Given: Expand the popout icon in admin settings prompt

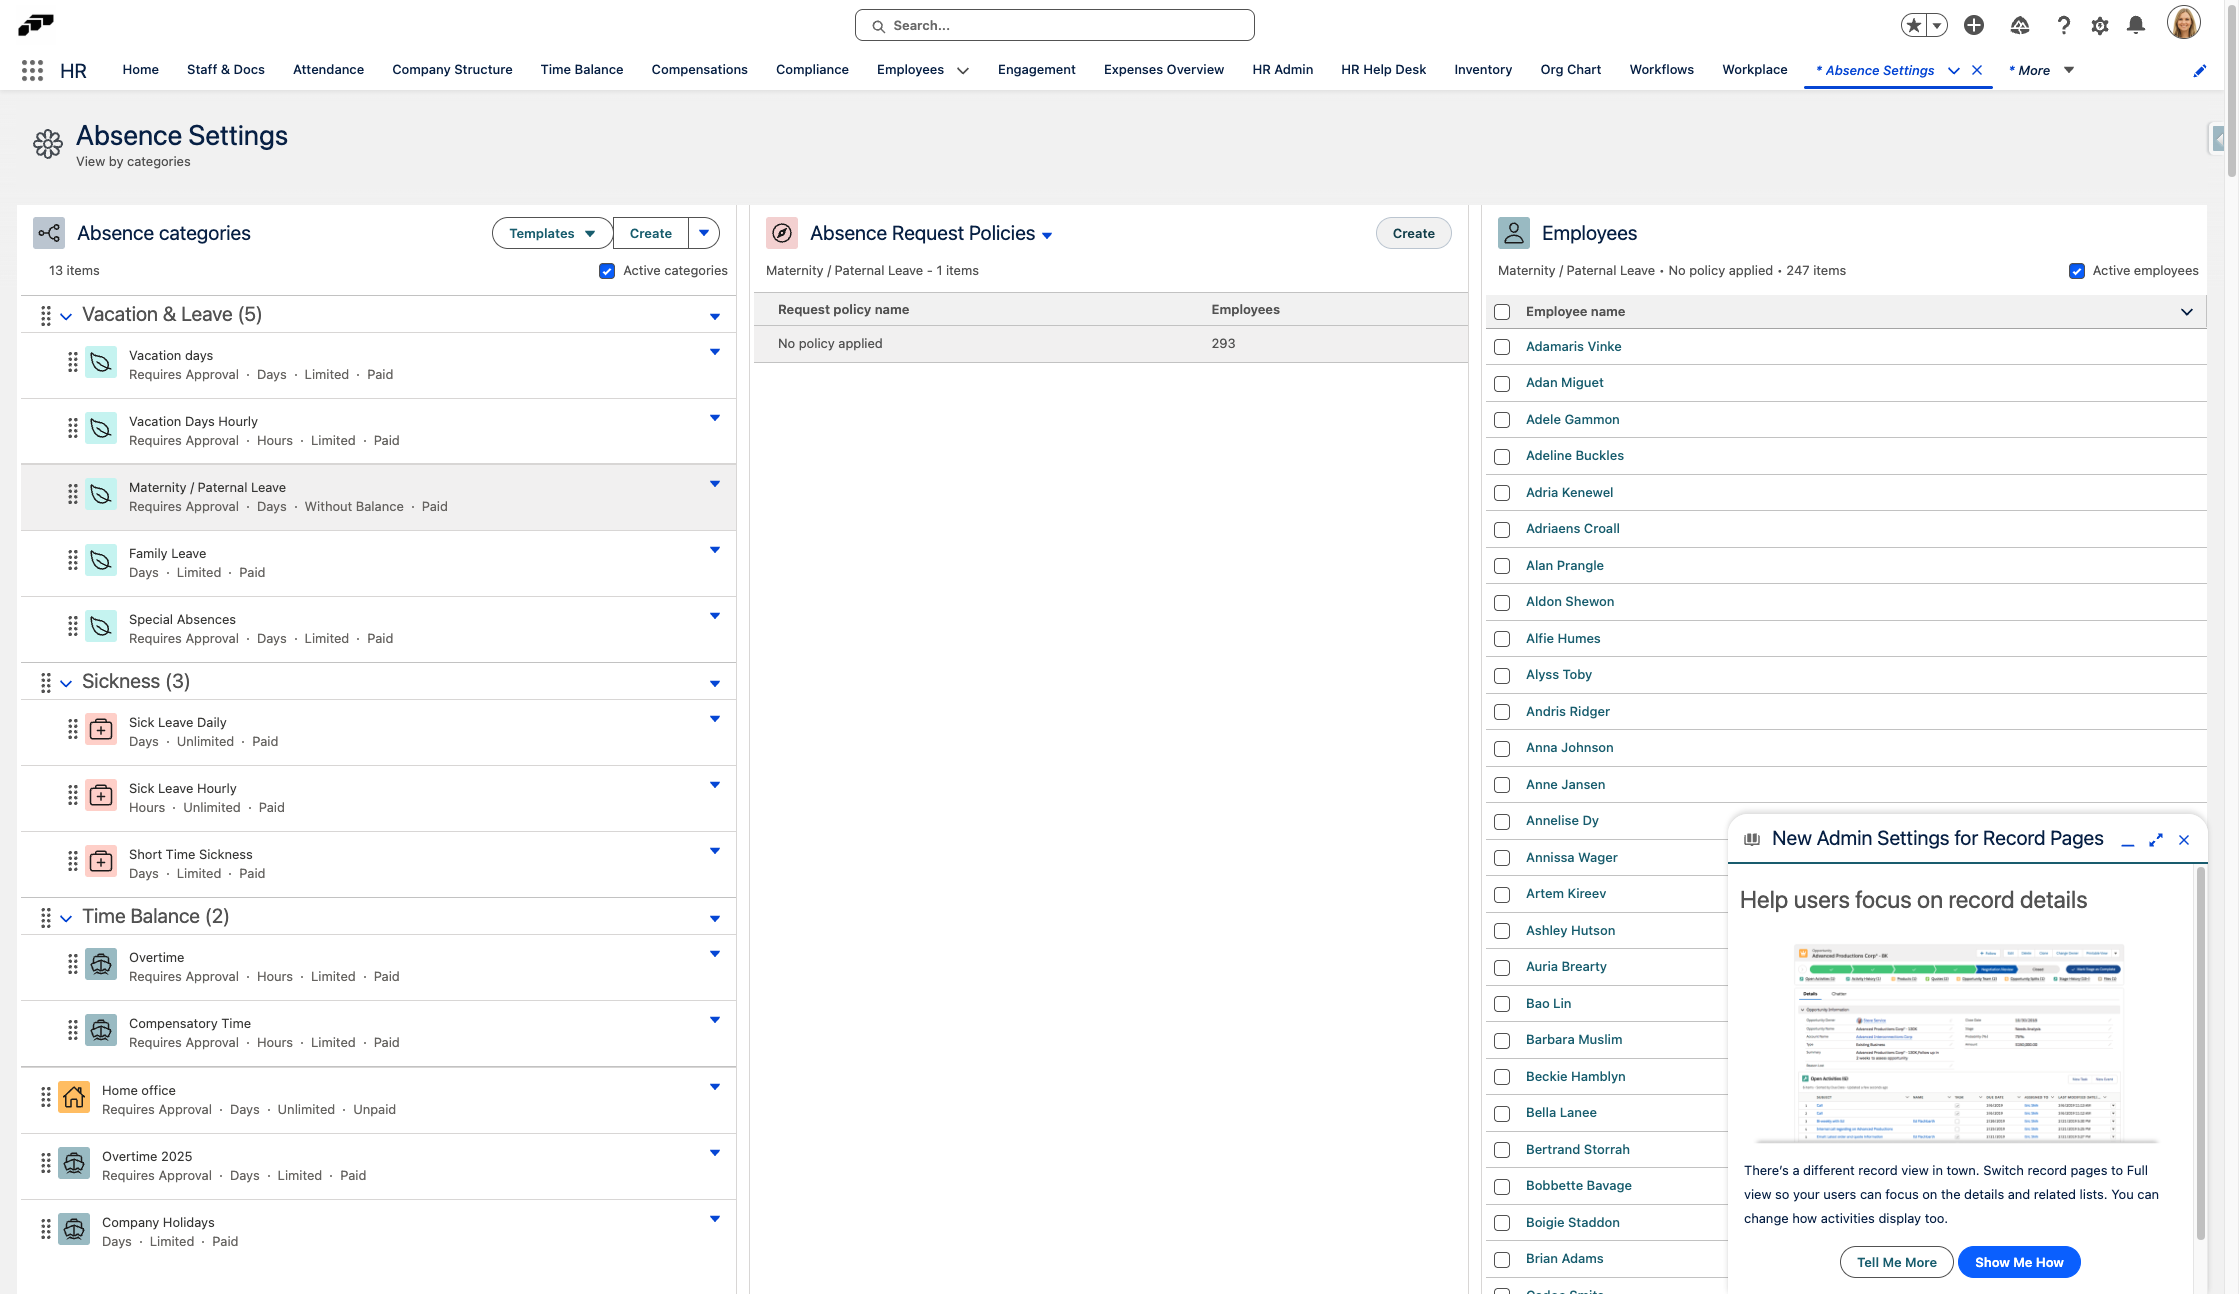Looking at the screenshot, I should coord(2156,840).
